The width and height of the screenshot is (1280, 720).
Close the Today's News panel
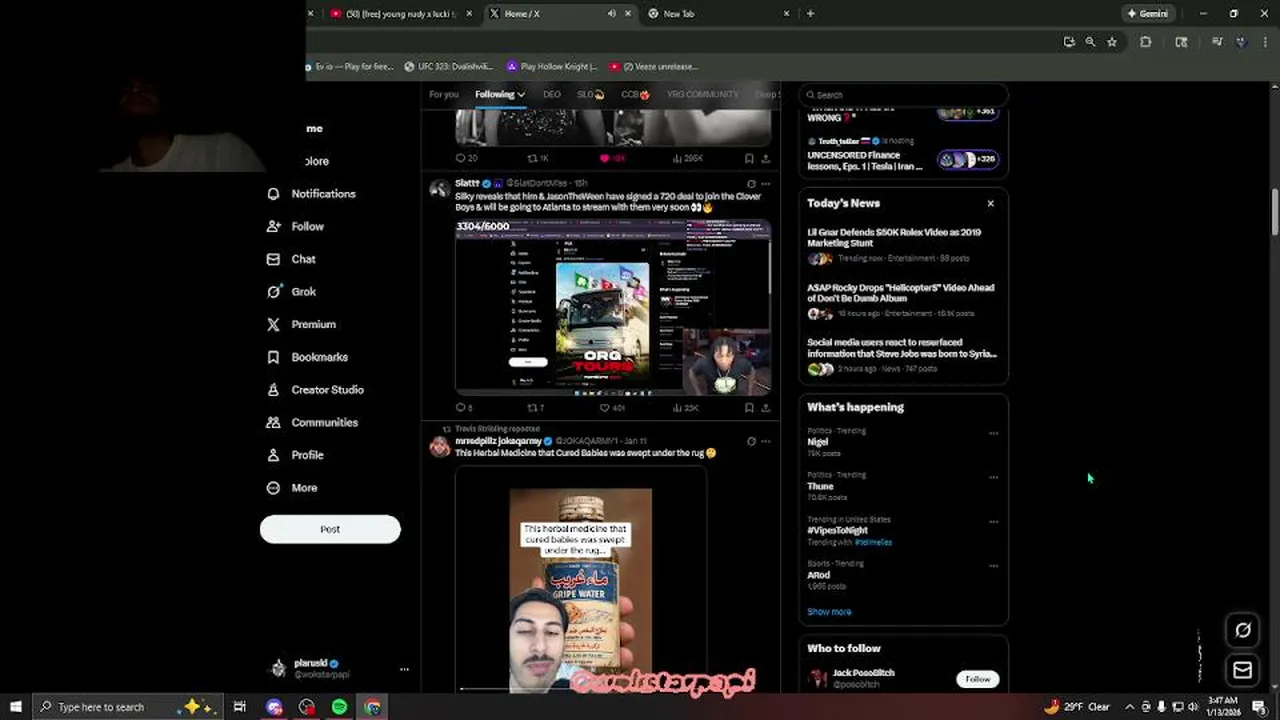coord(991,204)
